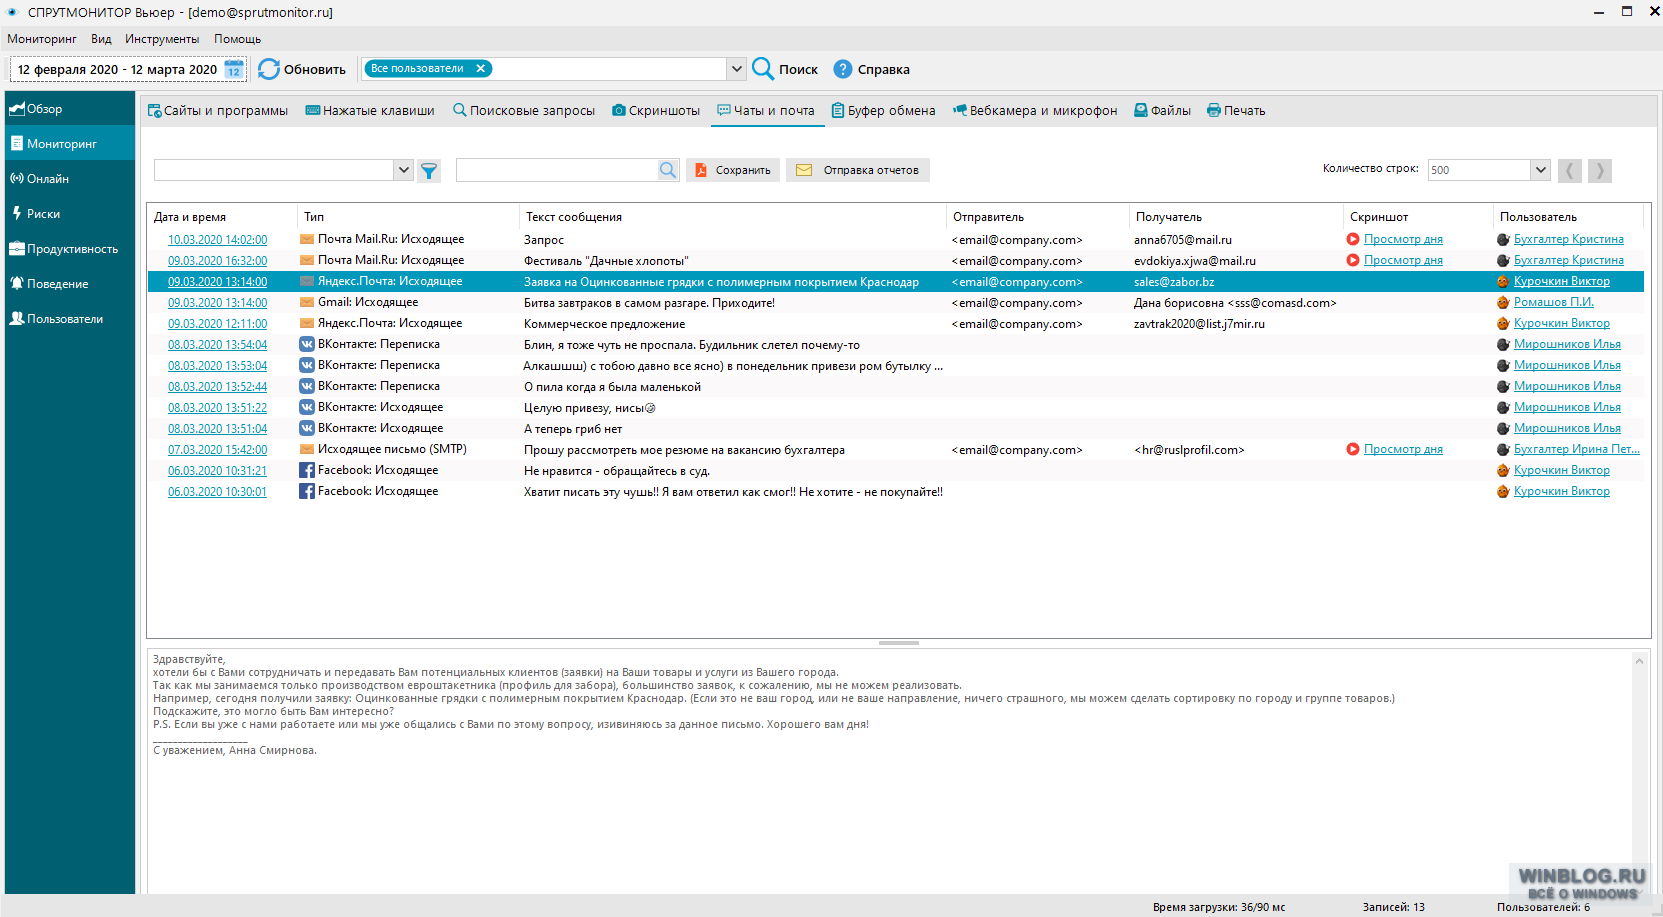The image size is (1663, 917).
Task: Expand the Количество строк dropdown
Action: [1540, 170]
